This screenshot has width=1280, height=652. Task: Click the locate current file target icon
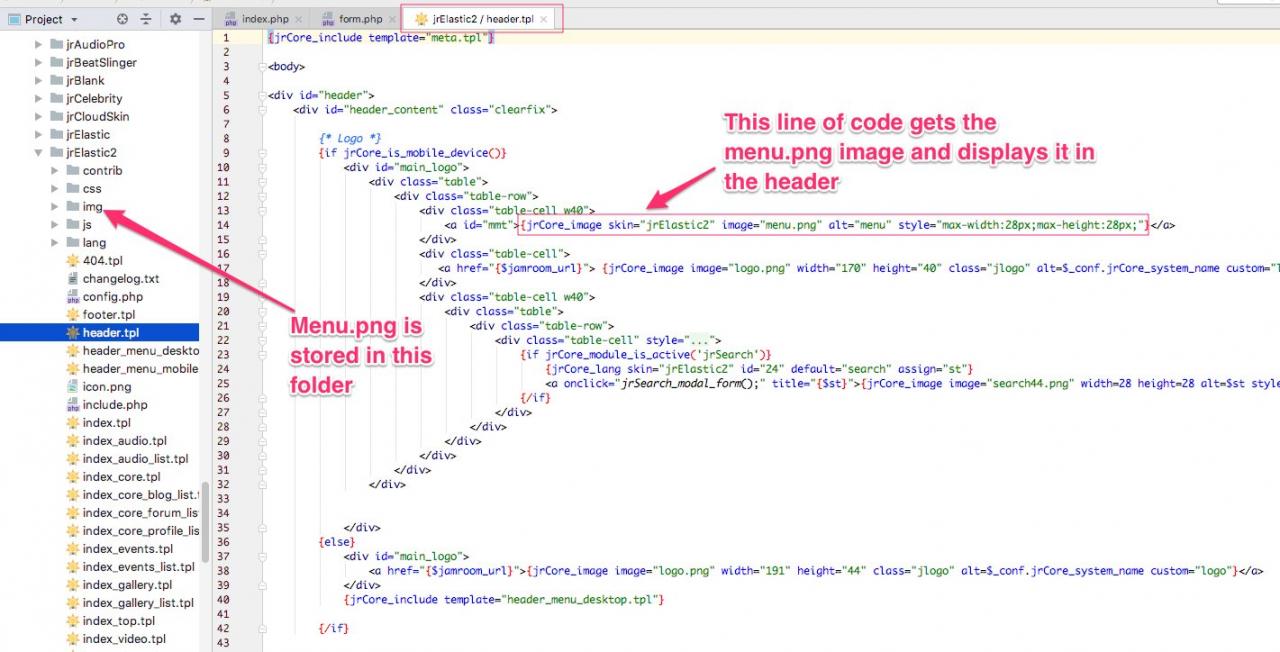(122, 19)
